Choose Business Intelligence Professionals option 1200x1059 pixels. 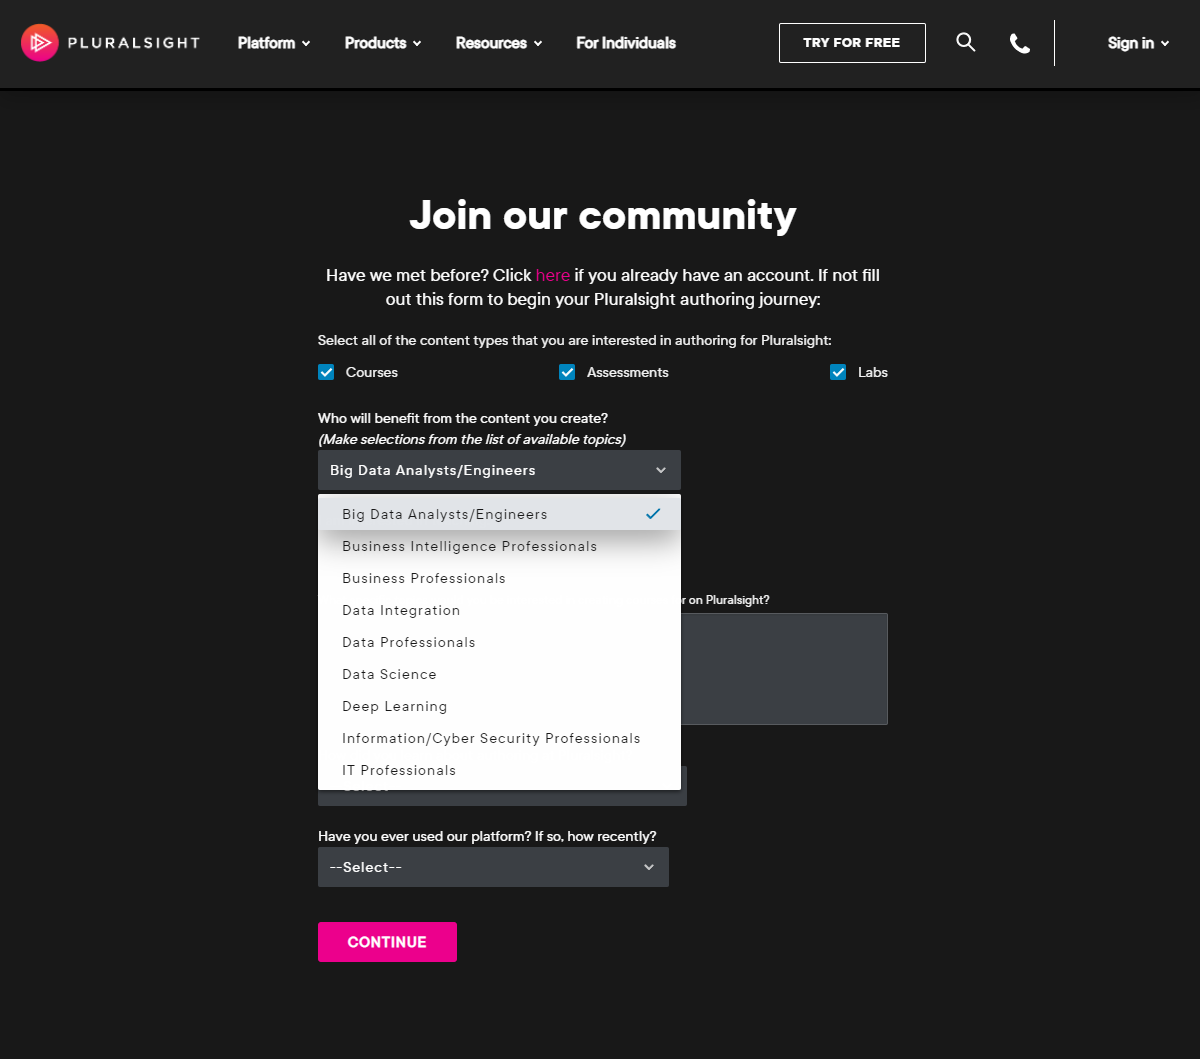[499, 546]
